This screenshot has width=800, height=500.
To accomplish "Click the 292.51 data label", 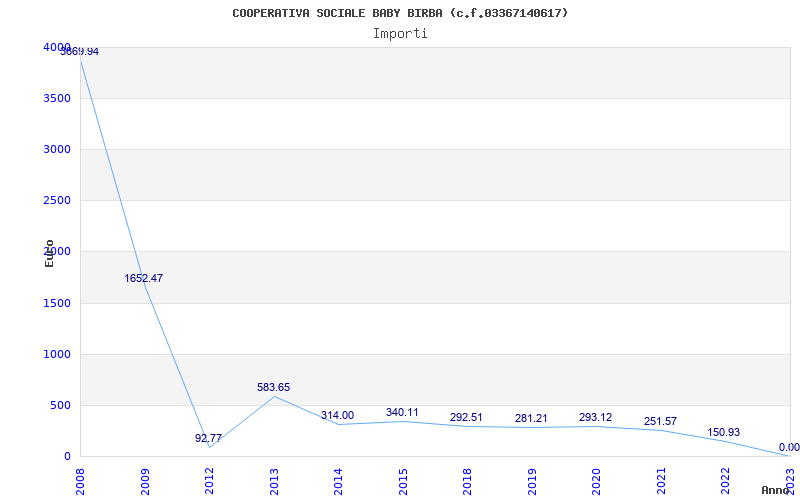I will (x=466, y=417).
